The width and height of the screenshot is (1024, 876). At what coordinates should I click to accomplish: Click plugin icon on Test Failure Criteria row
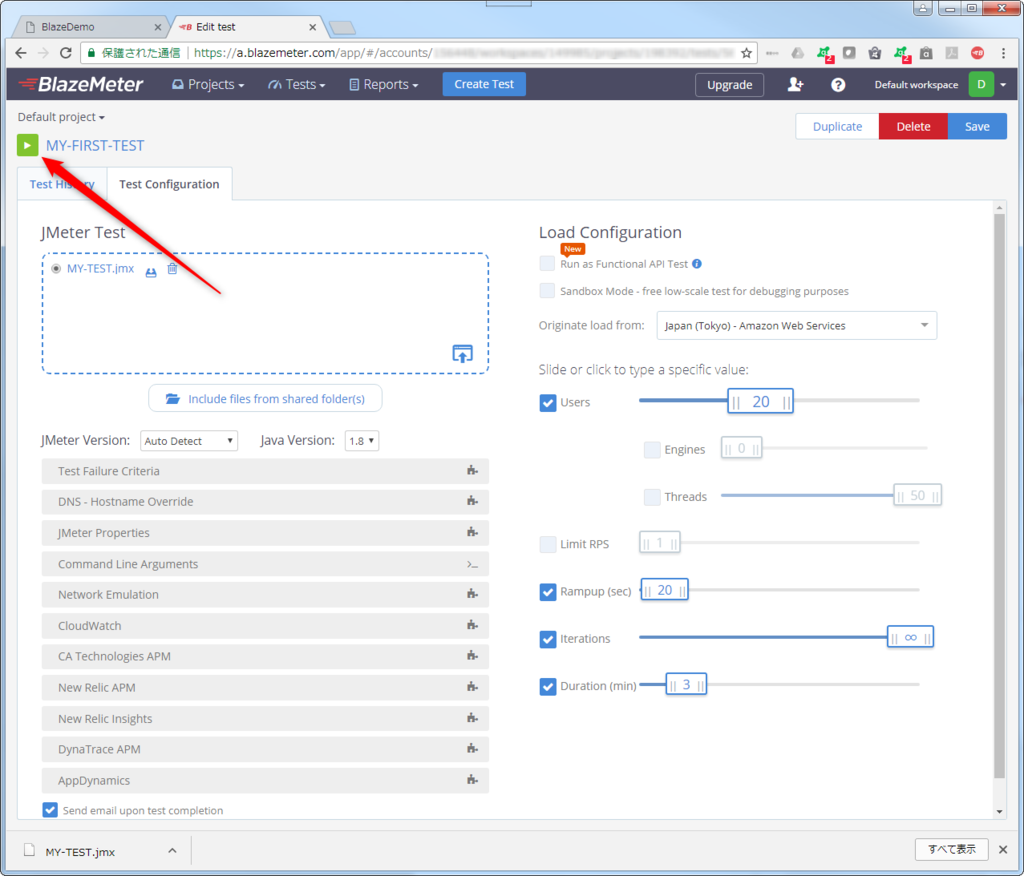click(x=472, y=470)
